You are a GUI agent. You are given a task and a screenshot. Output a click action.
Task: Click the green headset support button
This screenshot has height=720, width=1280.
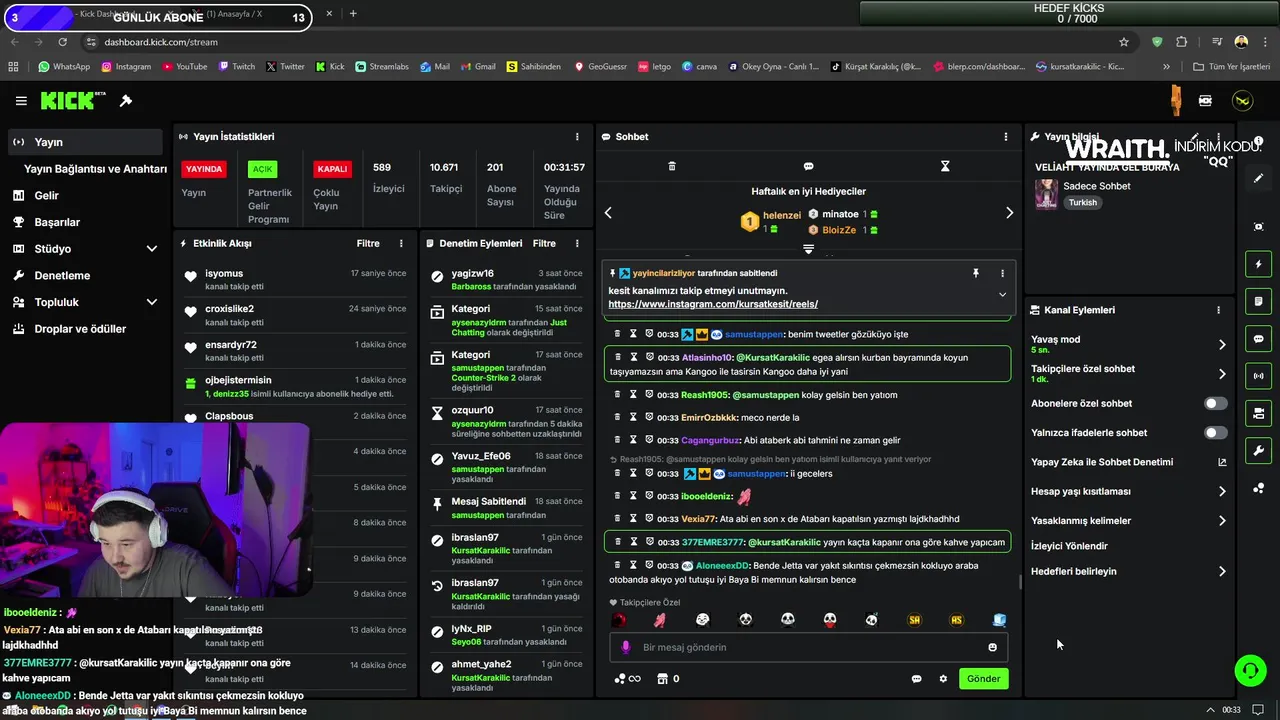(x=1250, y=671)
